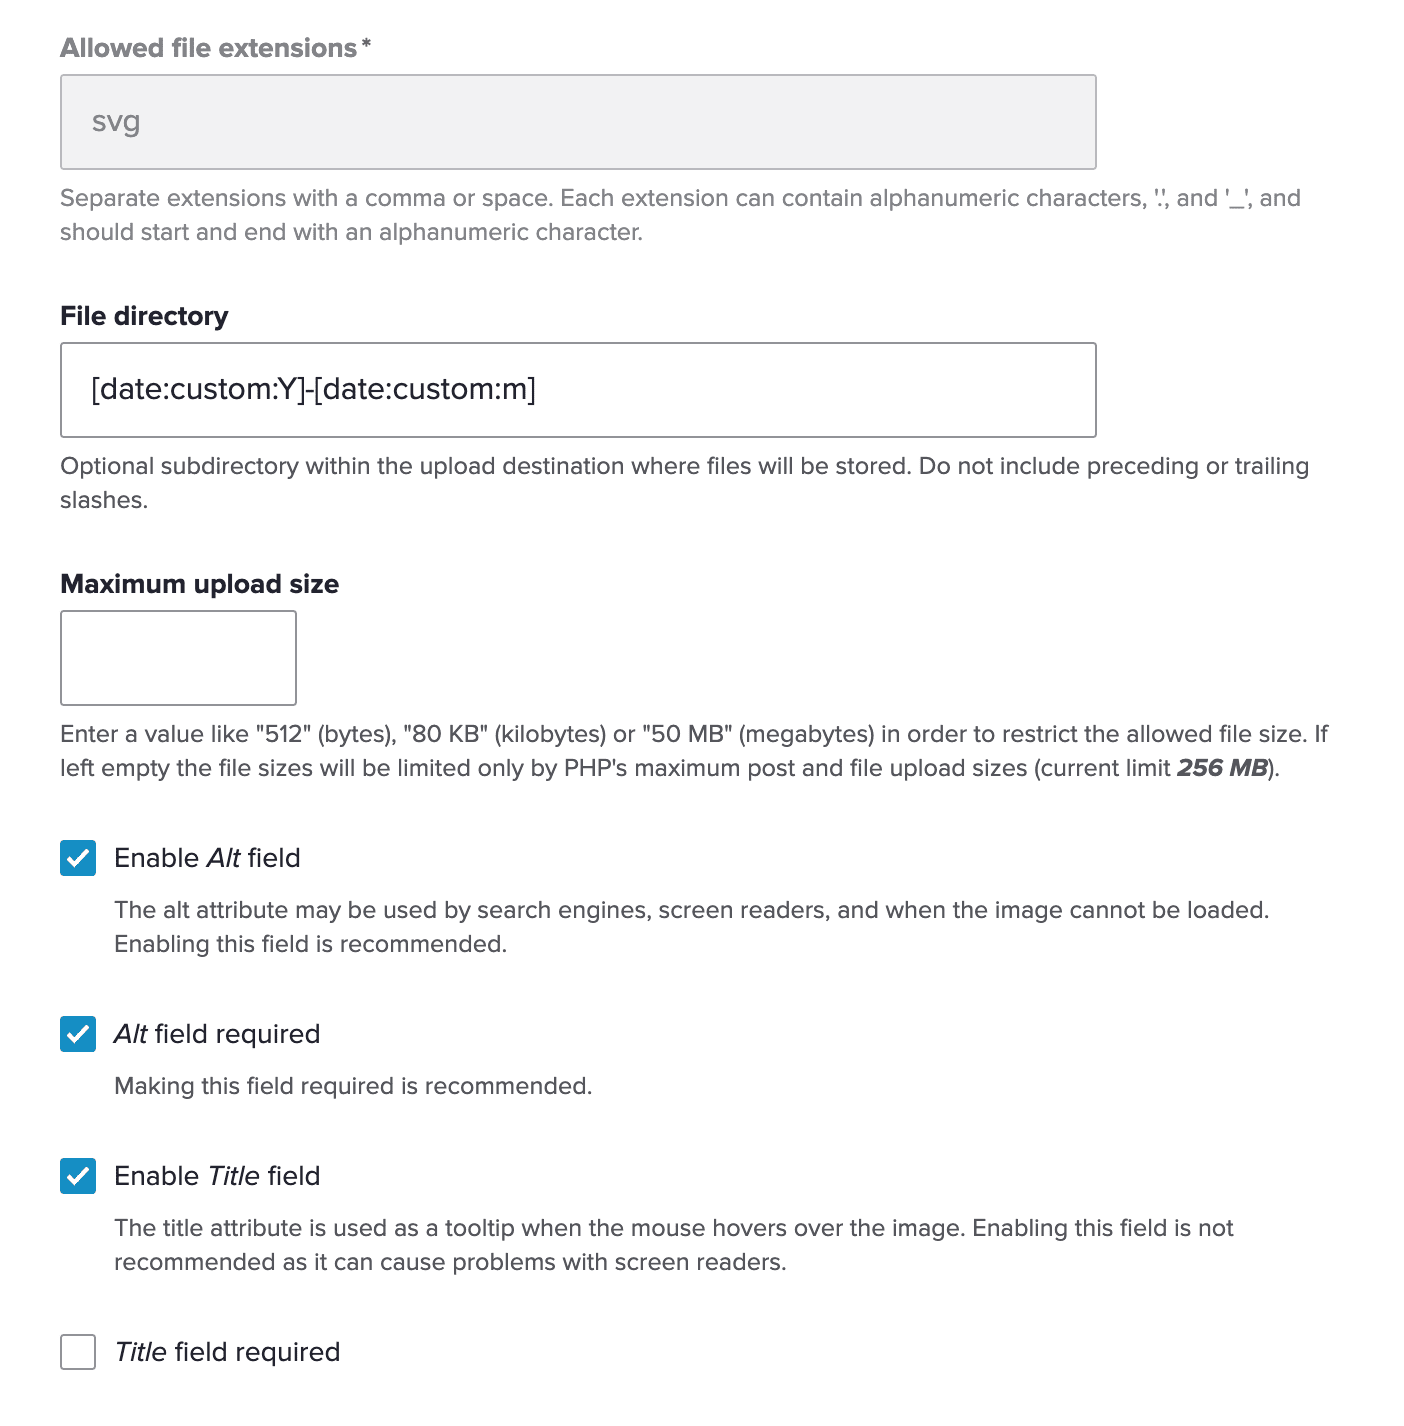Click the 'Enable Alt field' label text

coord(207,858)
